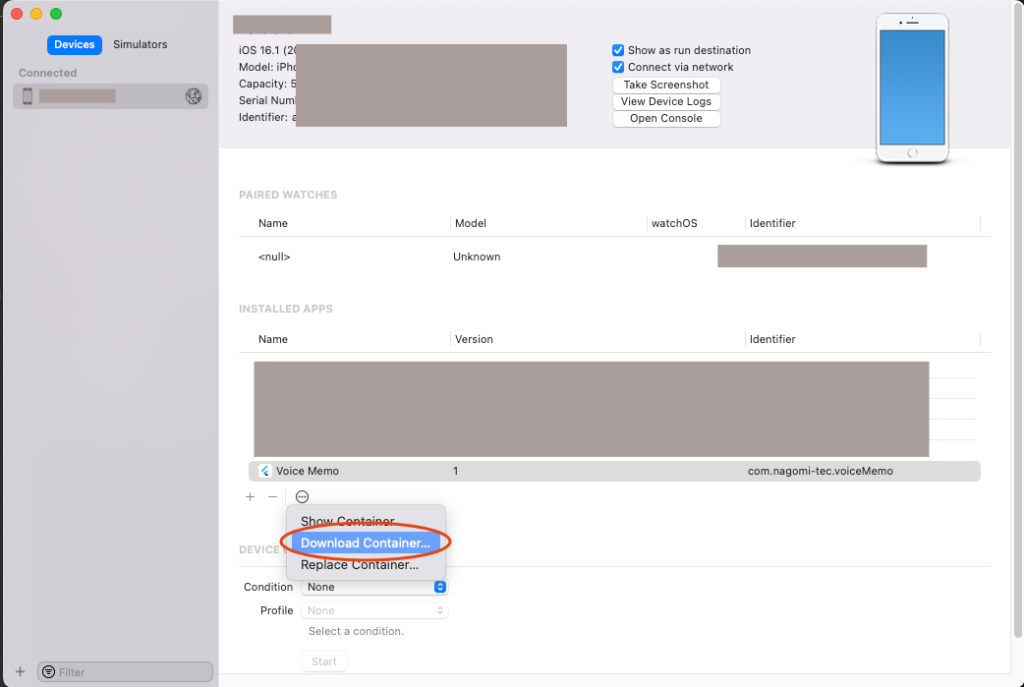Disable Connect via network checkbox

coord(618,67)
